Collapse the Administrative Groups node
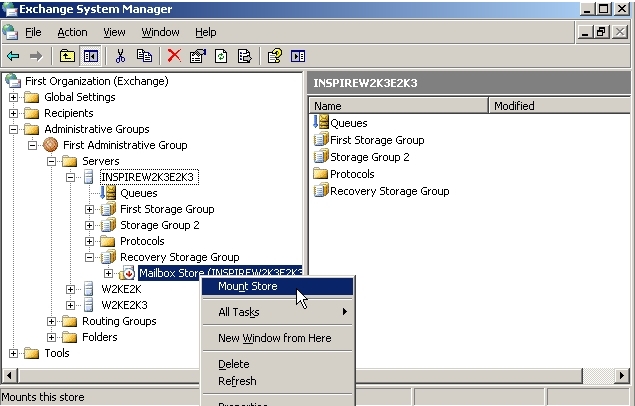Screen dimensions: 635x406 coord(13,129)
